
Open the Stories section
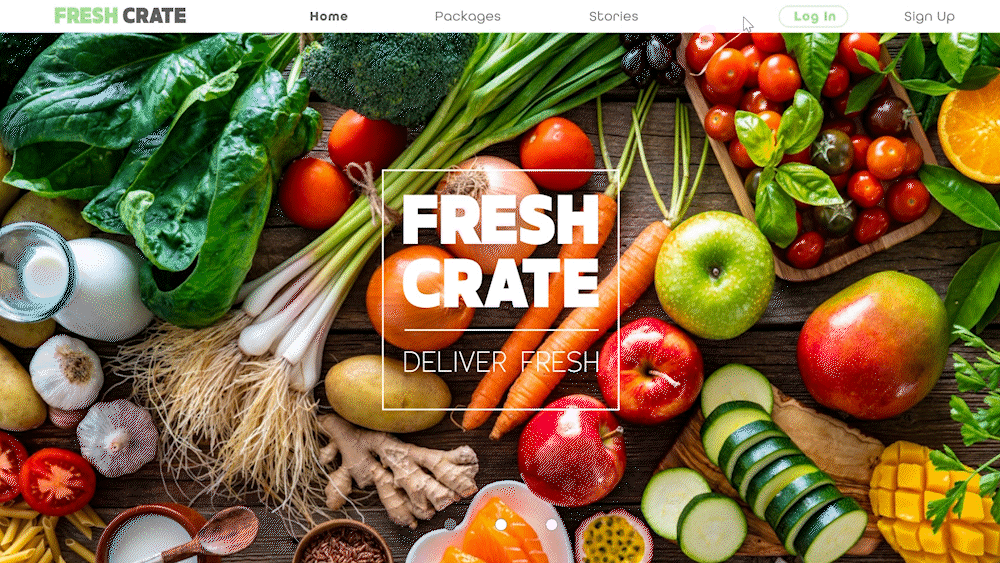[x=614, y=16]
